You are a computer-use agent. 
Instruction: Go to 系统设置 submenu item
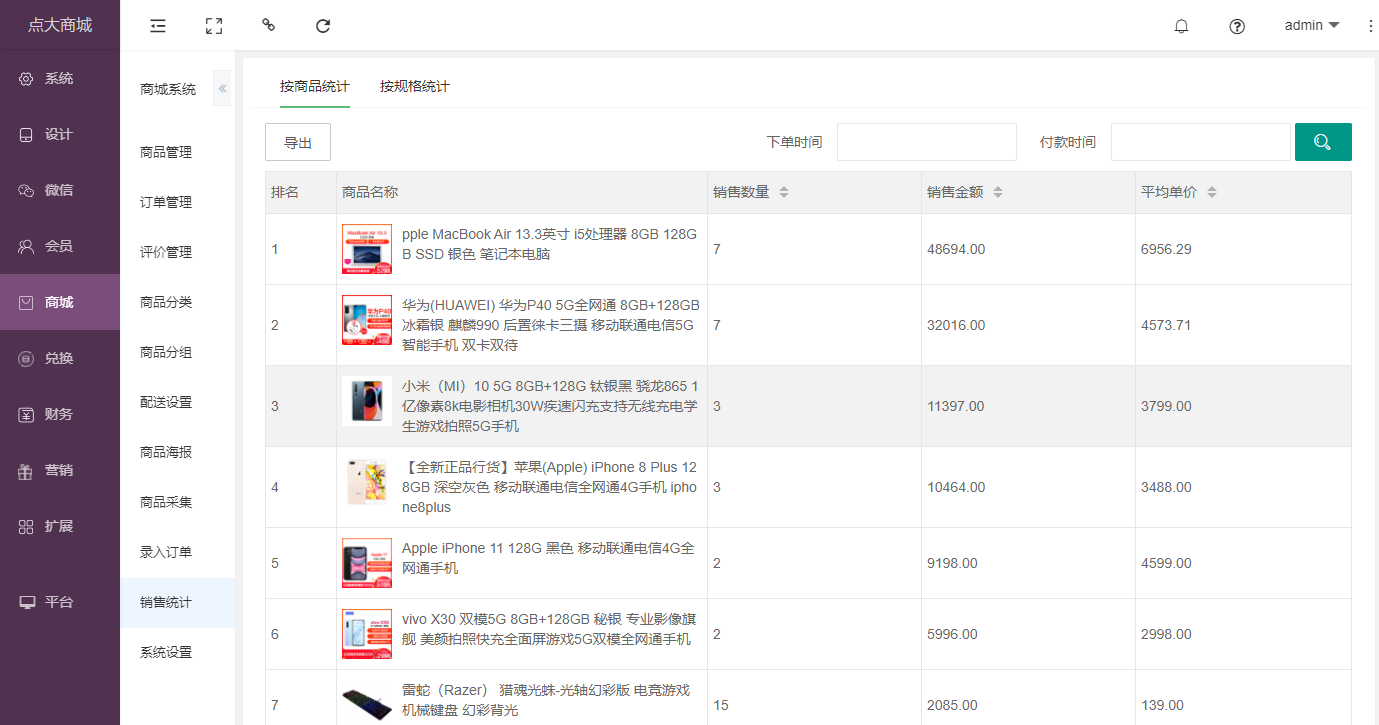(x=178, y=652)
